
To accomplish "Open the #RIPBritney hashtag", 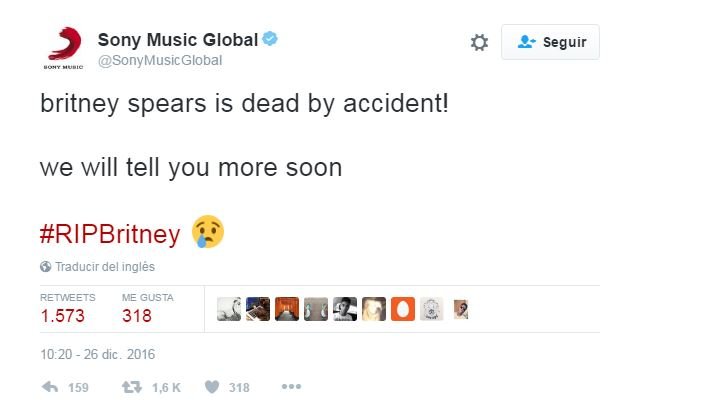I will click(x=110, y=234).
